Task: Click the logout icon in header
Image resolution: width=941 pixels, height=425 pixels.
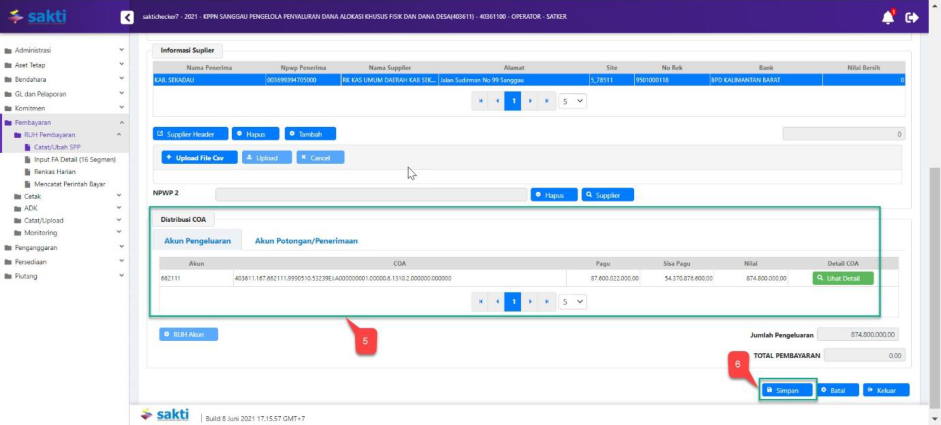Action: (911, 17)
